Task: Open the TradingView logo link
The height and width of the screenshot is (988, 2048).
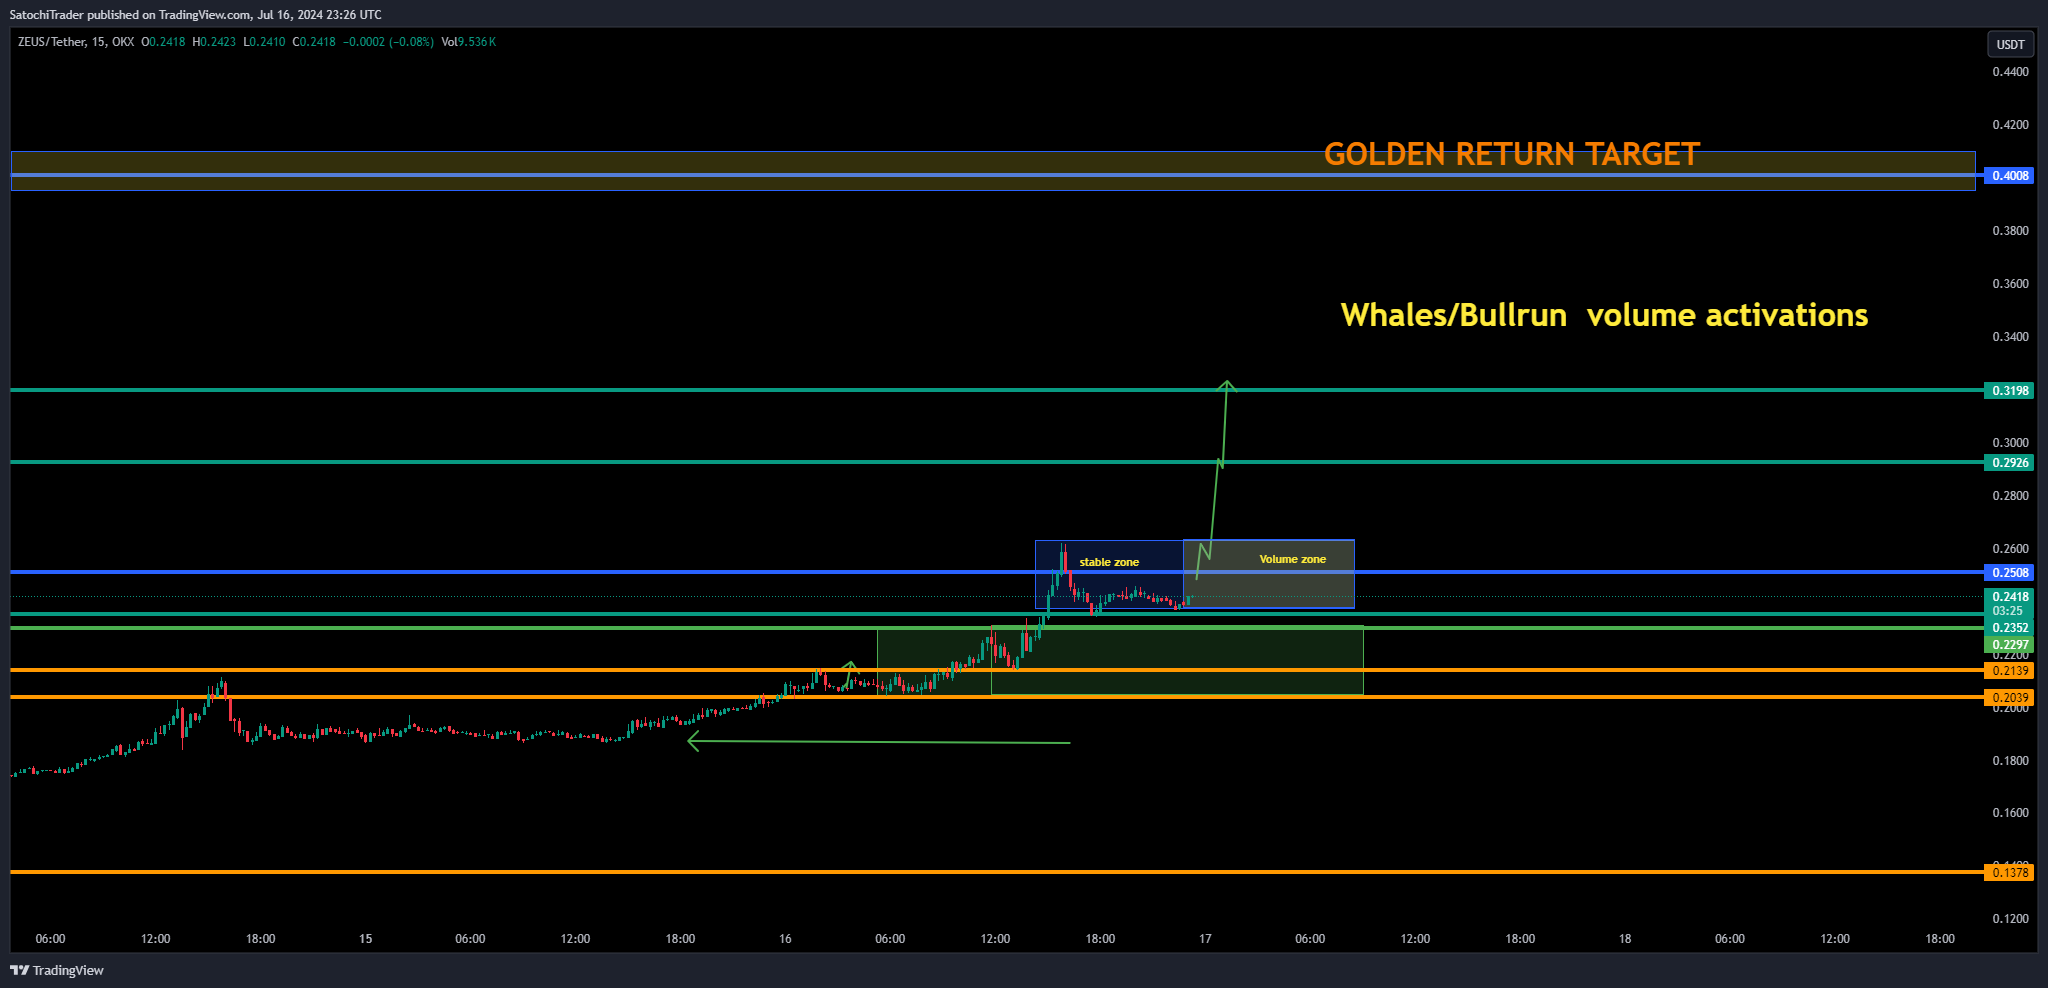Action: (57, 970)
